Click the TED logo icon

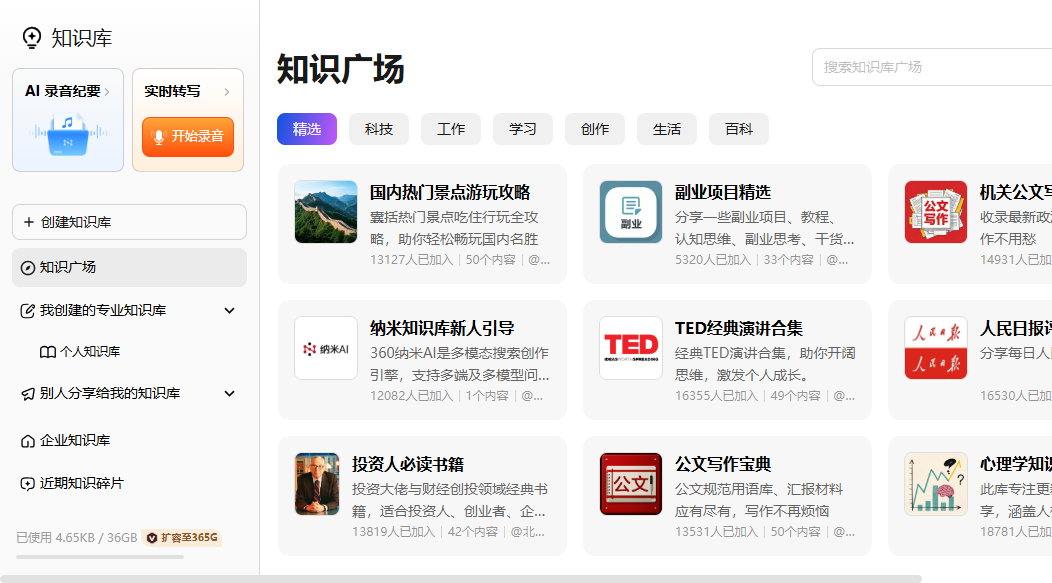(631, 348)
